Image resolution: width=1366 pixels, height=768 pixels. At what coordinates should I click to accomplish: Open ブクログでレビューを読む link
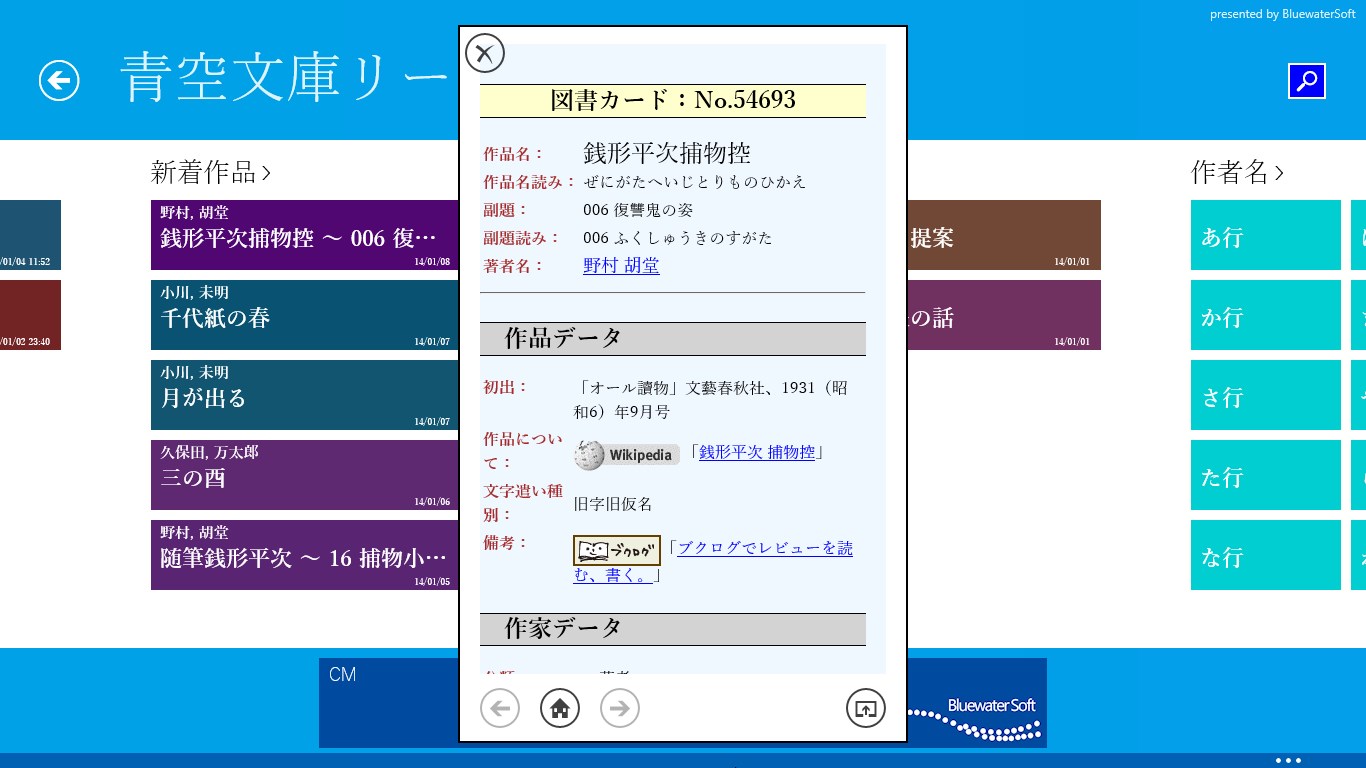tap(765, 548)
